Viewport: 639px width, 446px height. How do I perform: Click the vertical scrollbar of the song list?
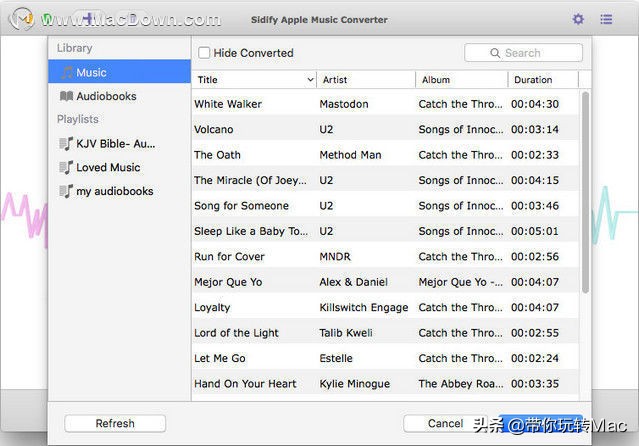pyautogui.click(x=585, y=190)
